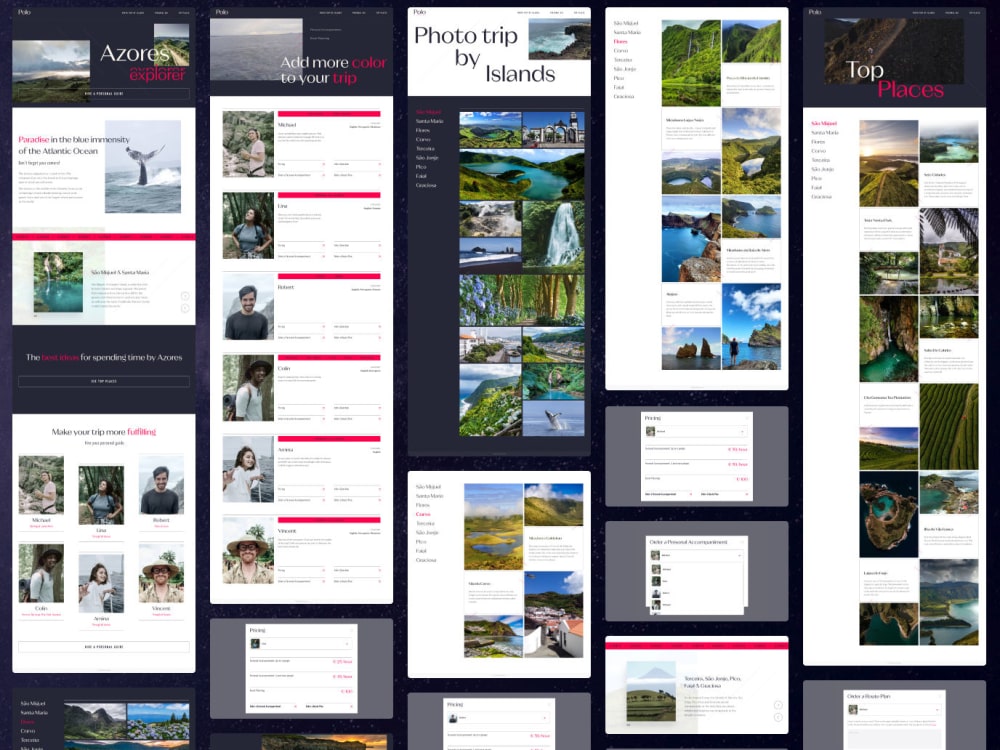The width and height of the screenshot is (1000, 750).
Task: Expand Pricing row in Robert's guide card
Action: click(x=301, y=327)
